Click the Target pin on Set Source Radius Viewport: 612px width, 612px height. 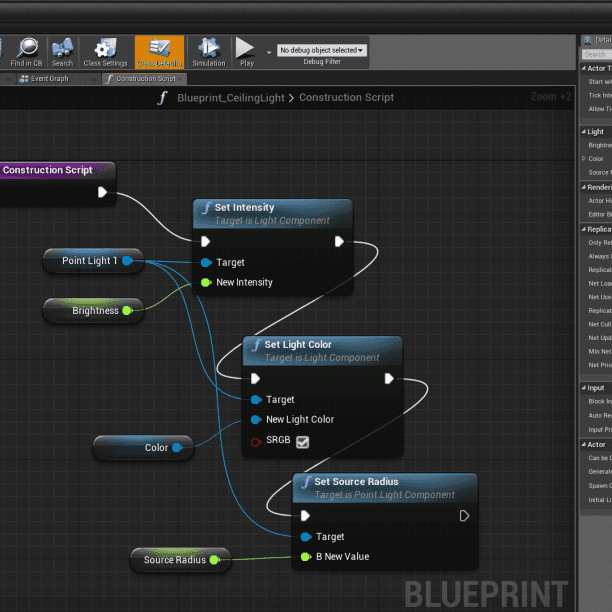[x=306, y=537]
